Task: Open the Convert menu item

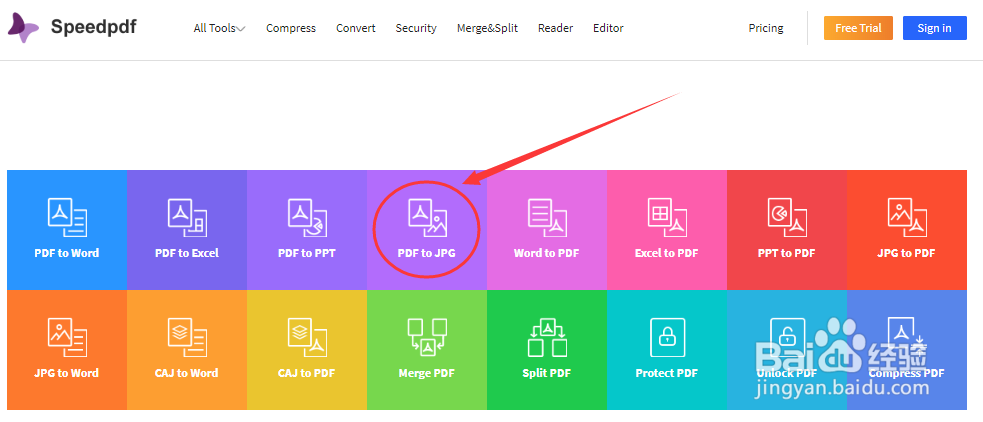Action: 355,28
